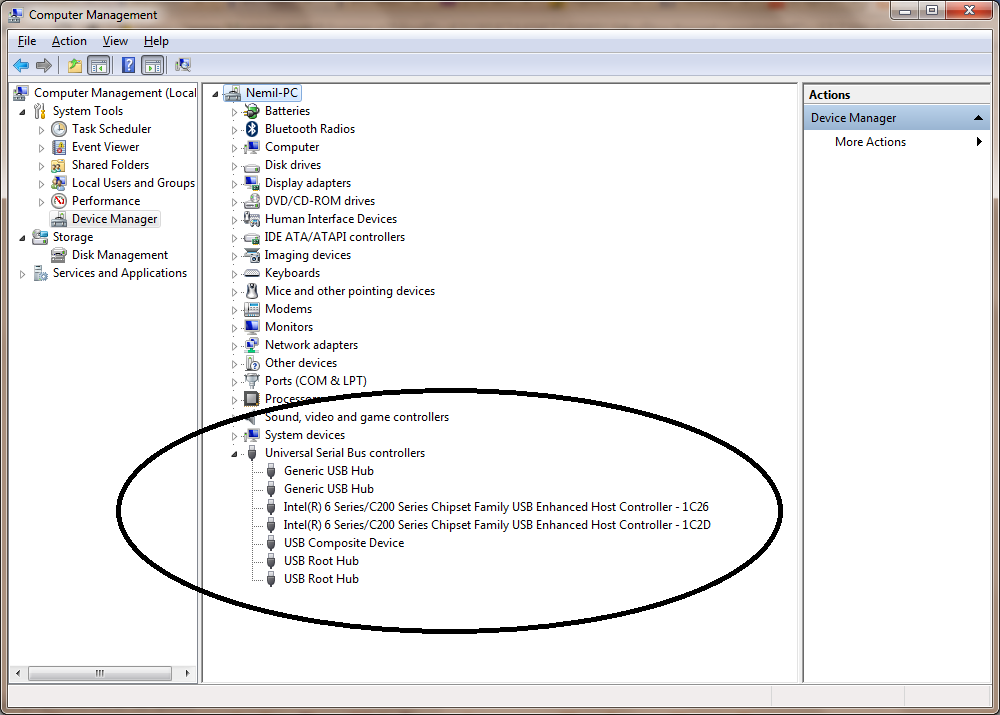1000x715 pixels.
Task: Expand the Network adapters category
Action: pos(235,344)
